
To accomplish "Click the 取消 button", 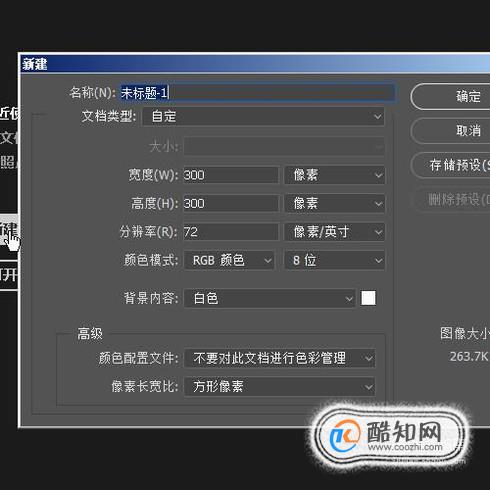I will coord(451,131).
